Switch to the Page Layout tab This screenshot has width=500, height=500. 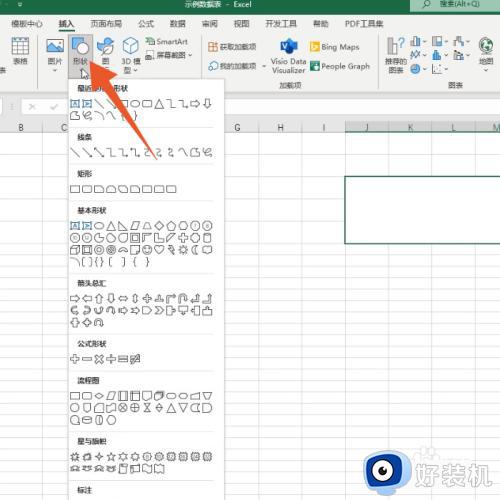[x=106, y=24]
